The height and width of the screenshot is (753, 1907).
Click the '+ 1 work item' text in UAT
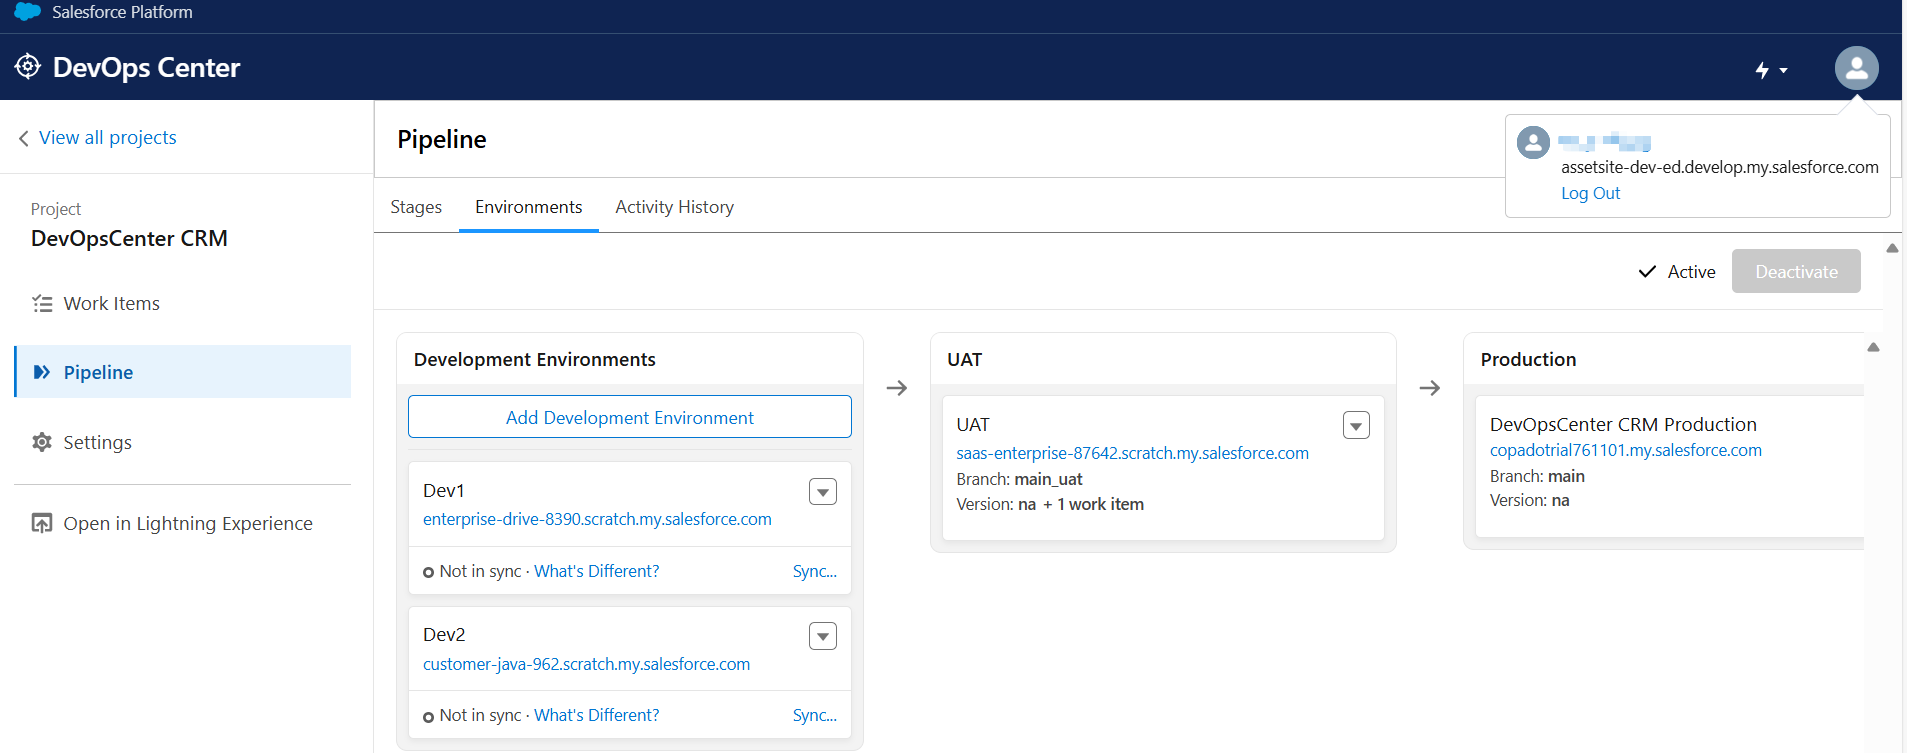(x=1093, y=504)
